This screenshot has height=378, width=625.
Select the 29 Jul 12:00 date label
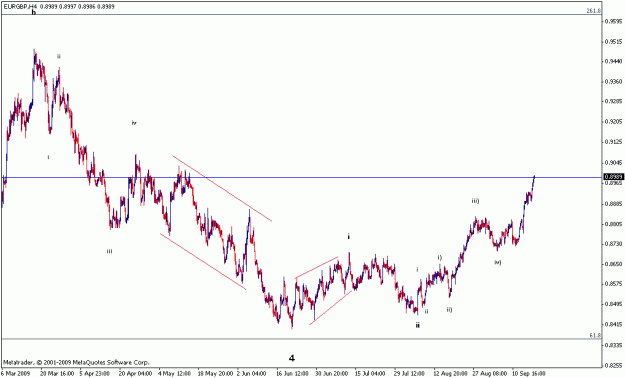[x=410, y=374]
